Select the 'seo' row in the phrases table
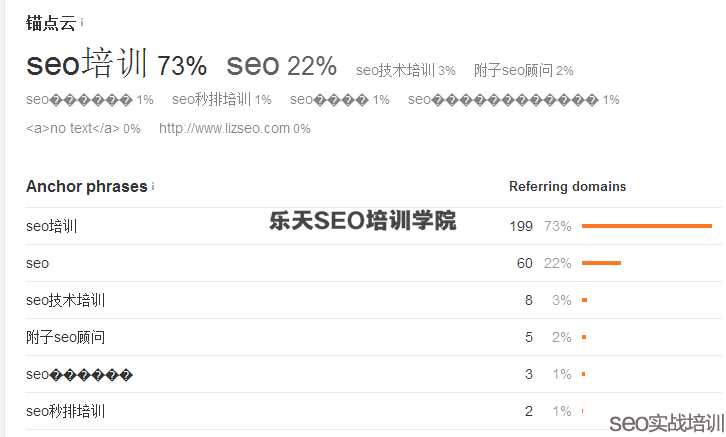726x437 pixels. click(x=38, y=263)
